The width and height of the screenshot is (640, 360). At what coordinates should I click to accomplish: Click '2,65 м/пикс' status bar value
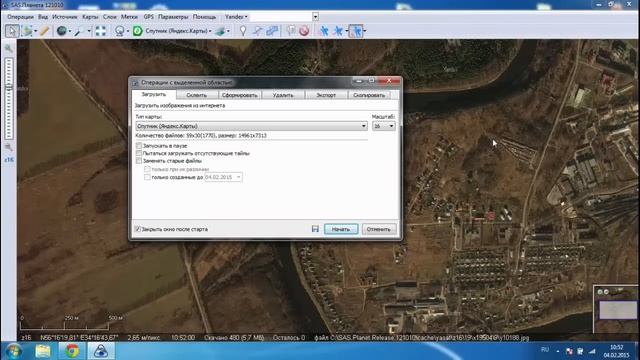(x=144, y=338)
